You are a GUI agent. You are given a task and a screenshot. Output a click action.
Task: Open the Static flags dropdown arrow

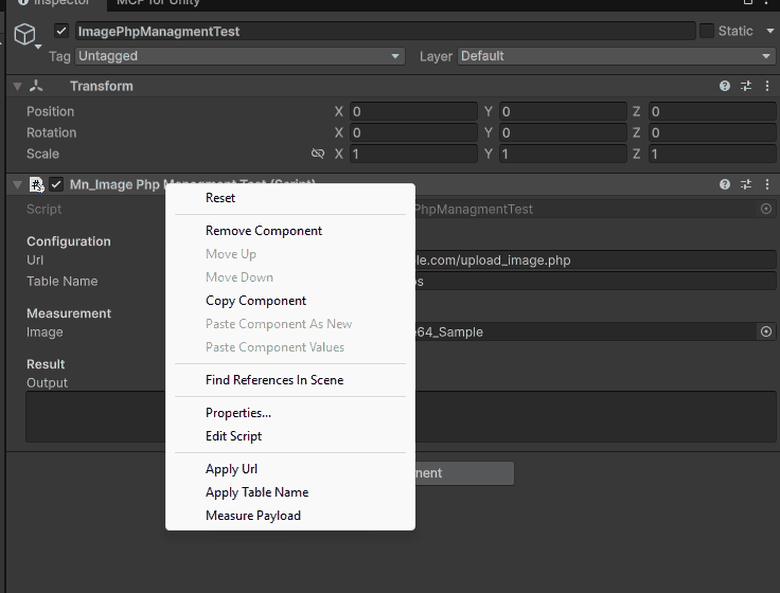tap(770, 31)
